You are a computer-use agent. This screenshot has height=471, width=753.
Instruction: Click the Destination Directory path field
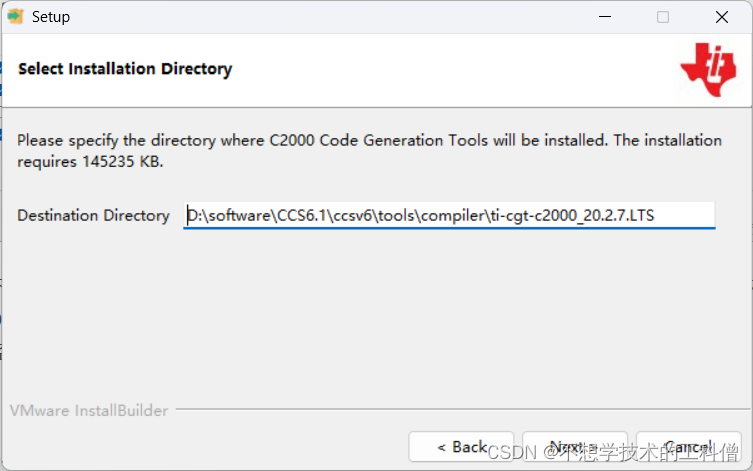coord(449,215)
